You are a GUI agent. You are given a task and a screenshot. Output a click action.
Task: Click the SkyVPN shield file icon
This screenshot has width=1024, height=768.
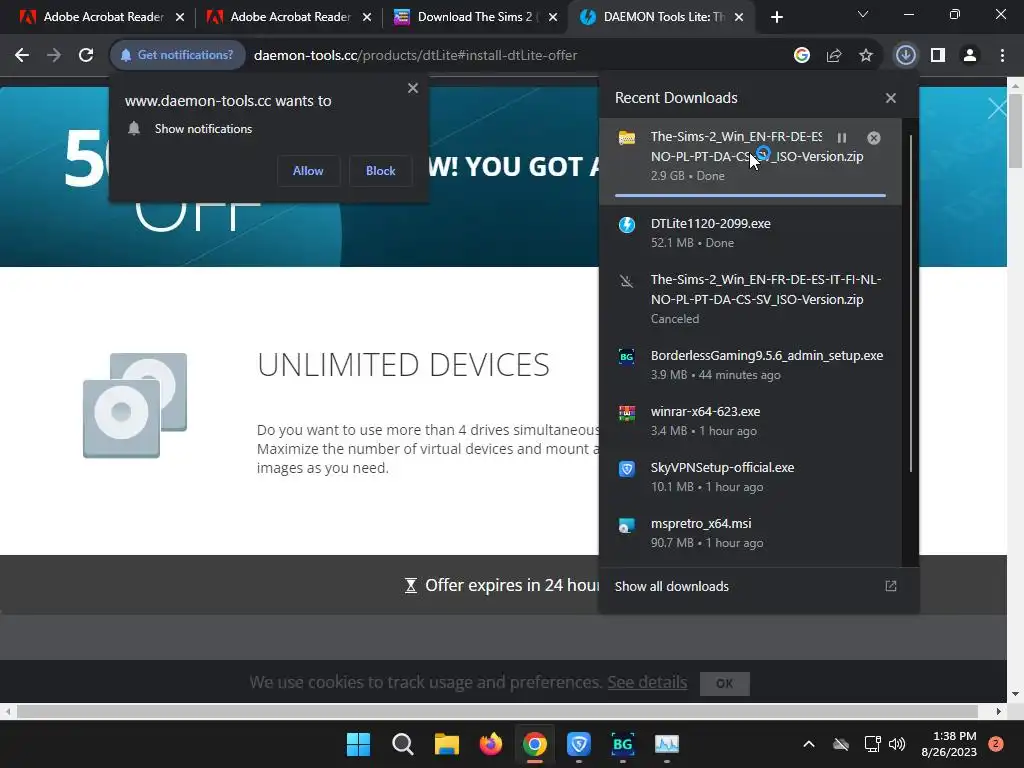pyautogui.click(x=627, y=469)
